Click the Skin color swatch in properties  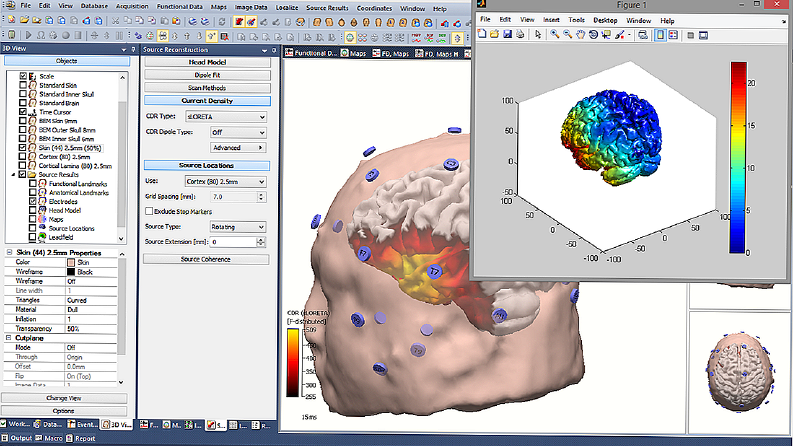pos(71,262)
